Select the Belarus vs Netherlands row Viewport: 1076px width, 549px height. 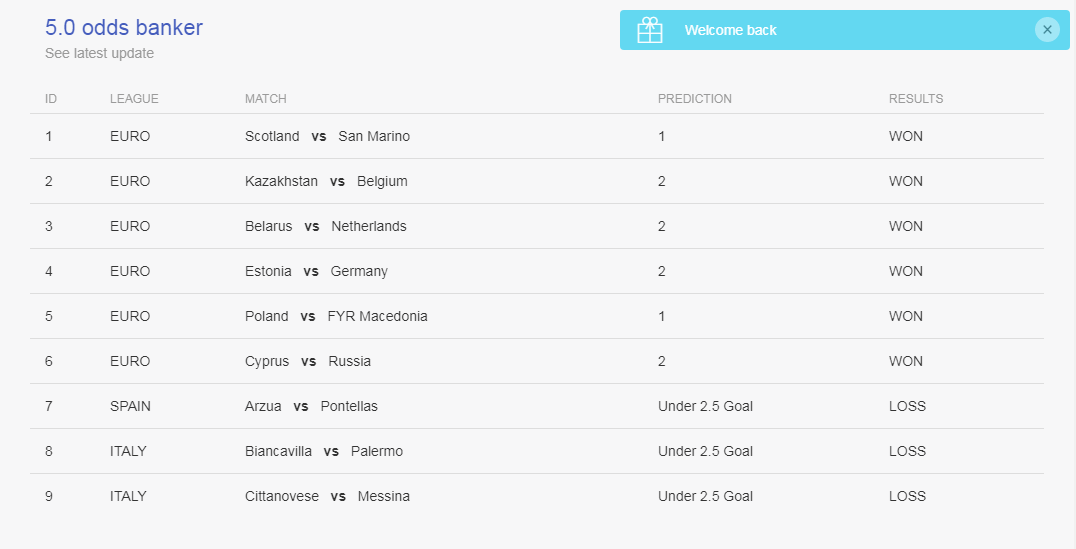click(537, 226)
